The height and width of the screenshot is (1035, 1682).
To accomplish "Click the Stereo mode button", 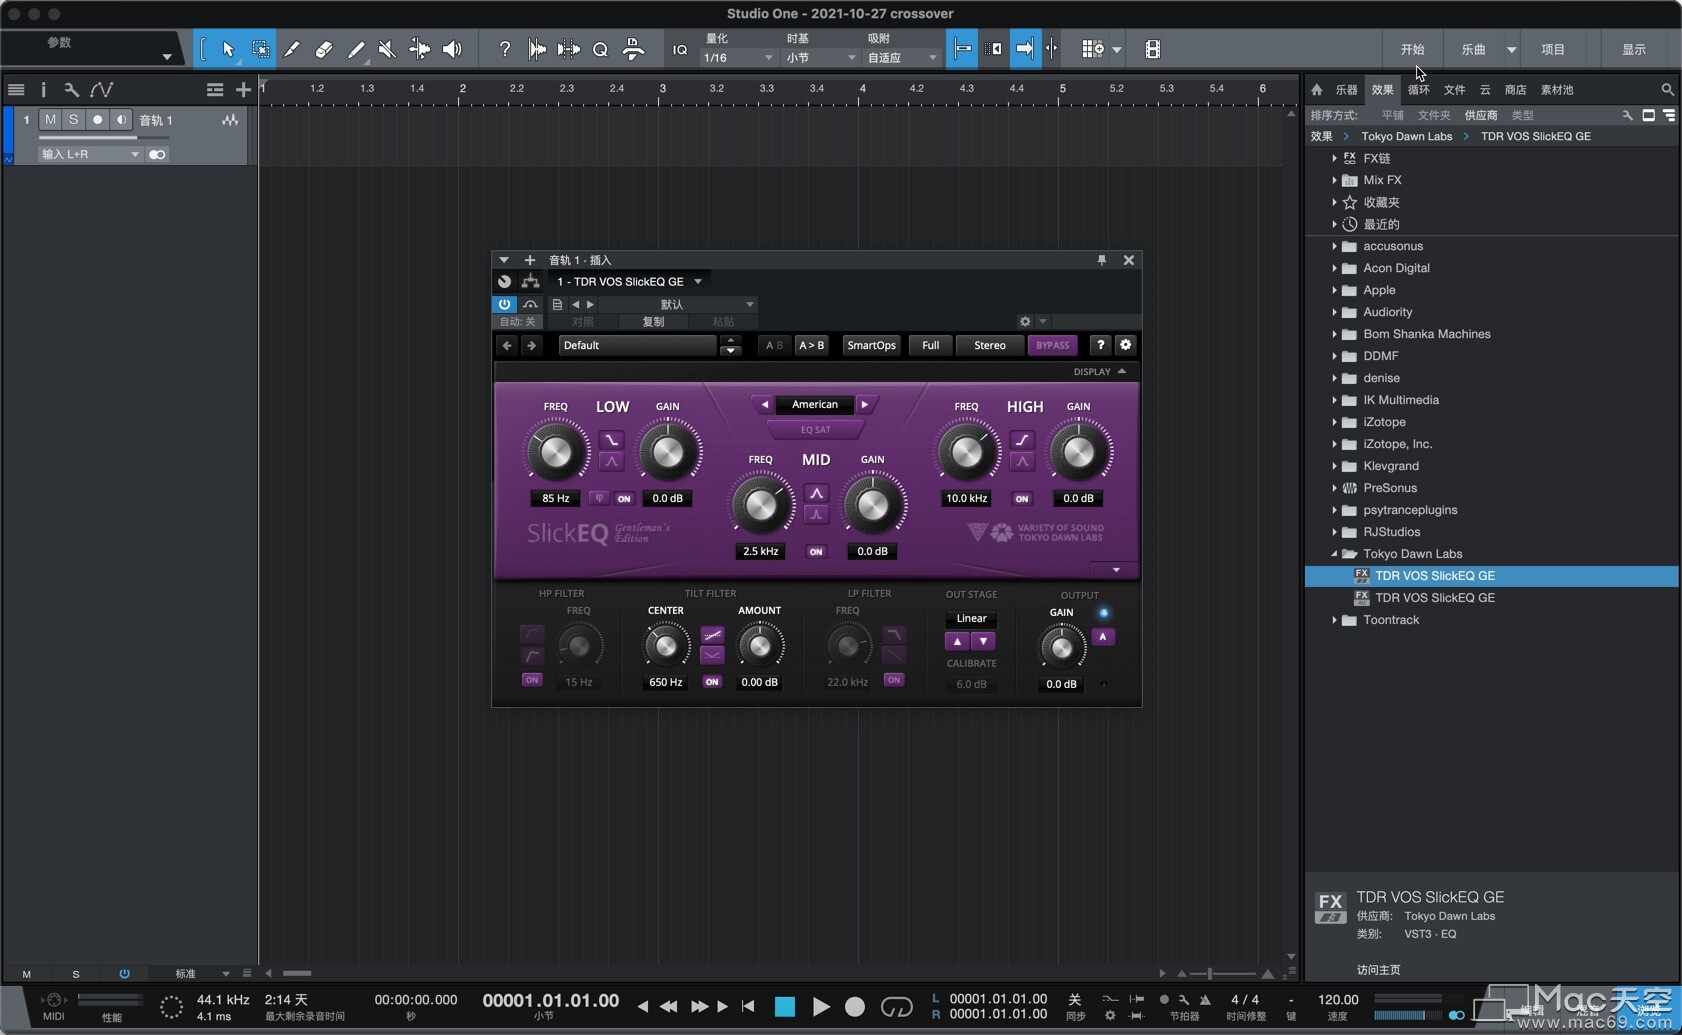I will (989, 345).
